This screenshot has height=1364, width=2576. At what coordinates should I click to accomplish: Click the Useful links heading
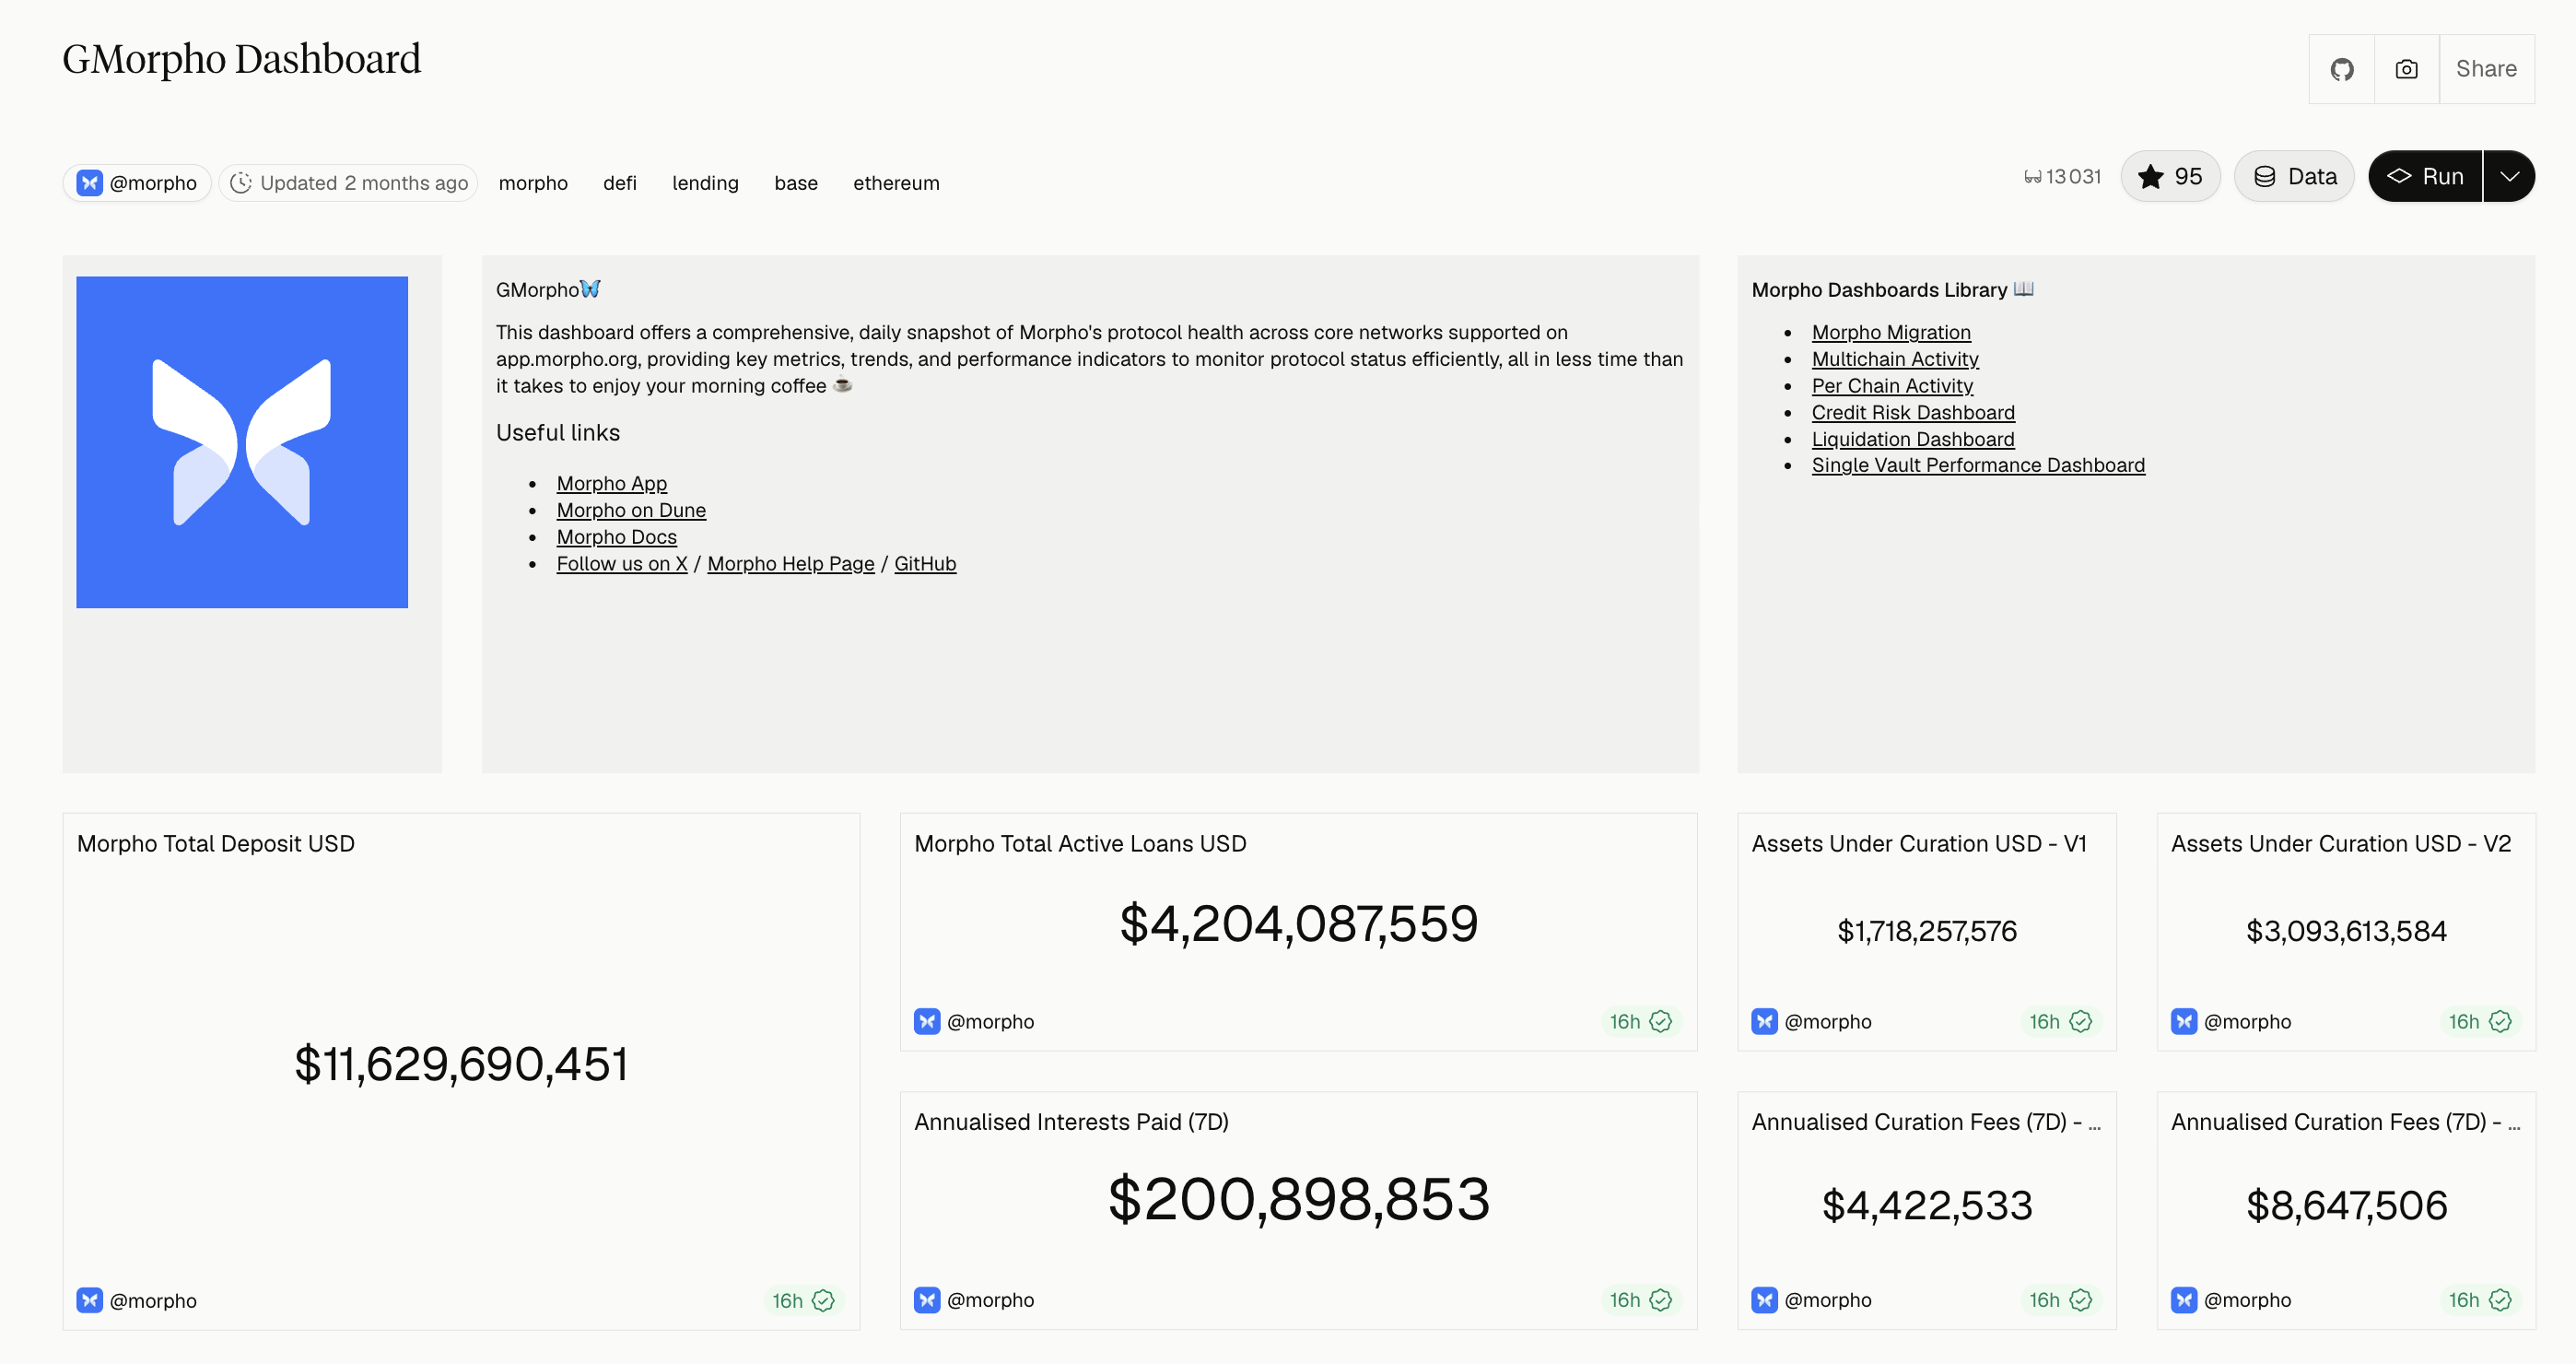558,433
